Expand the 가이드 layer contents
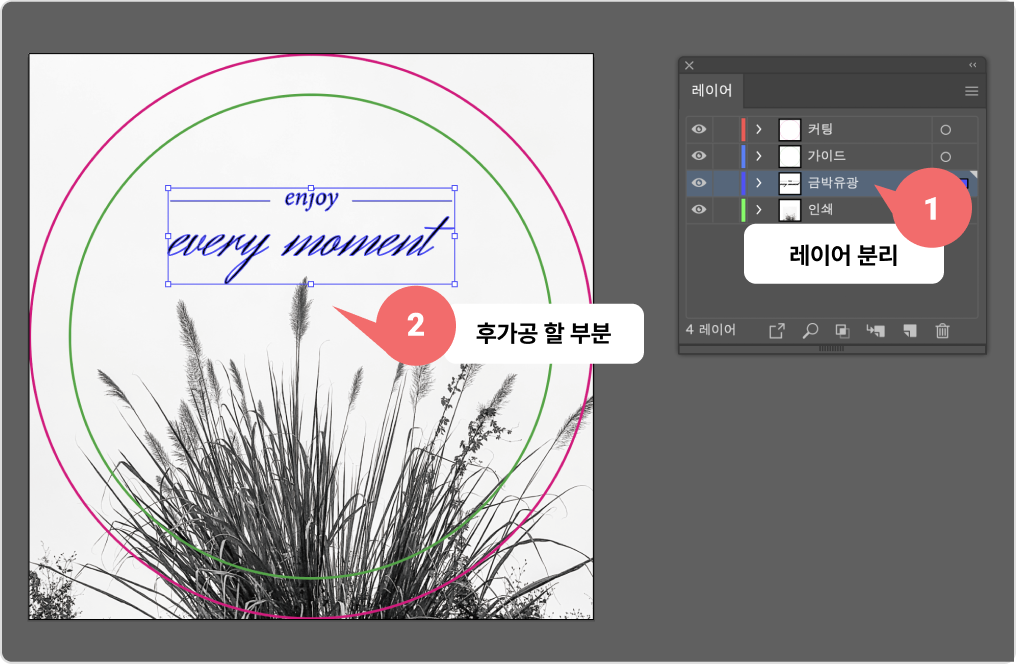The width and height of the screenshot is (1016, 664). pyautogui.click(x=758, y=155)
